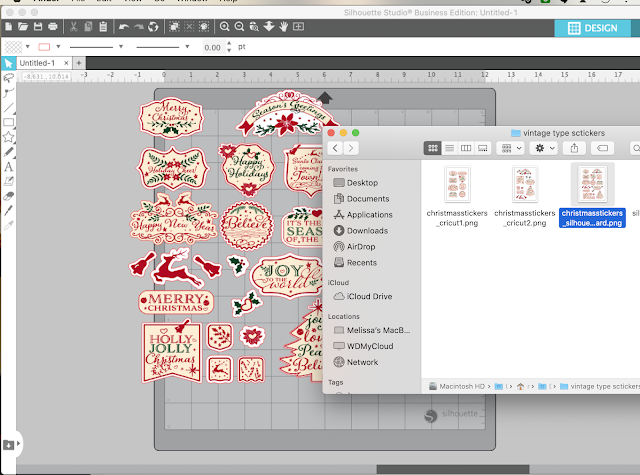Open a file with the folder icon
Viewport: 640px width, 475px height.
[x=23, y=27]
